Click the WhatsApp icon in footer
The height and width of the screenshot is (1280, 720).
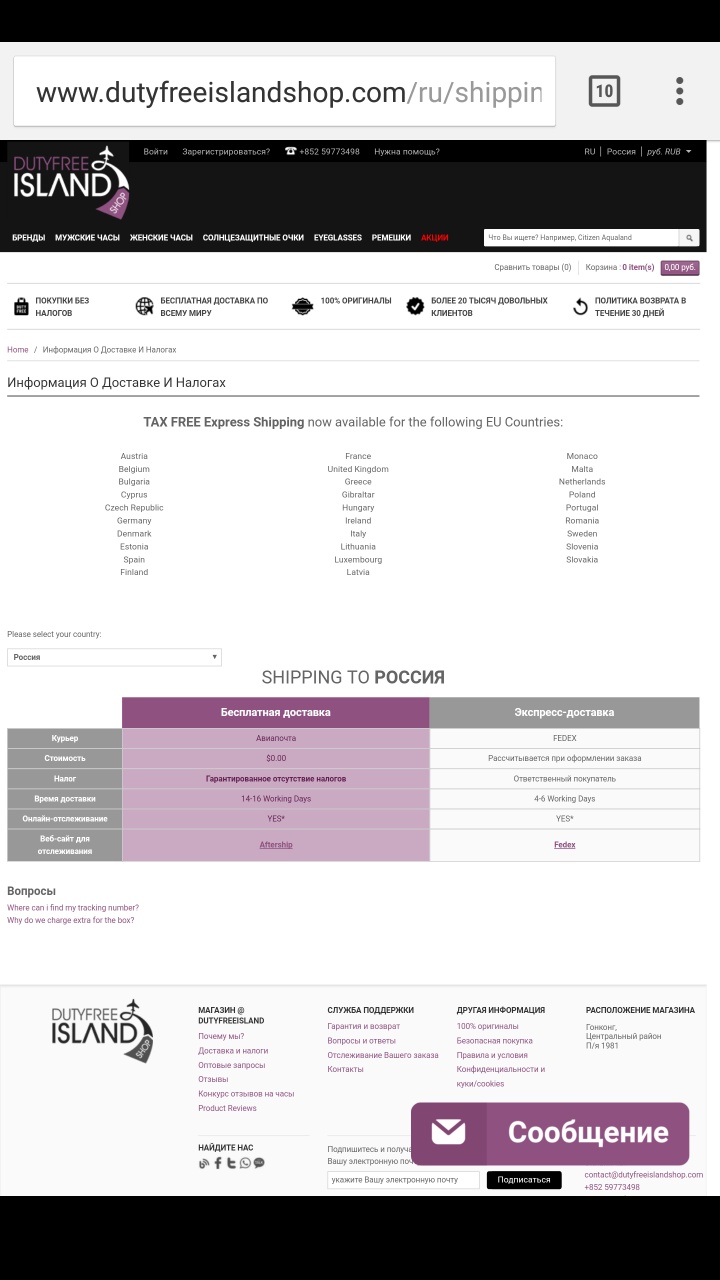point(245,1163)
